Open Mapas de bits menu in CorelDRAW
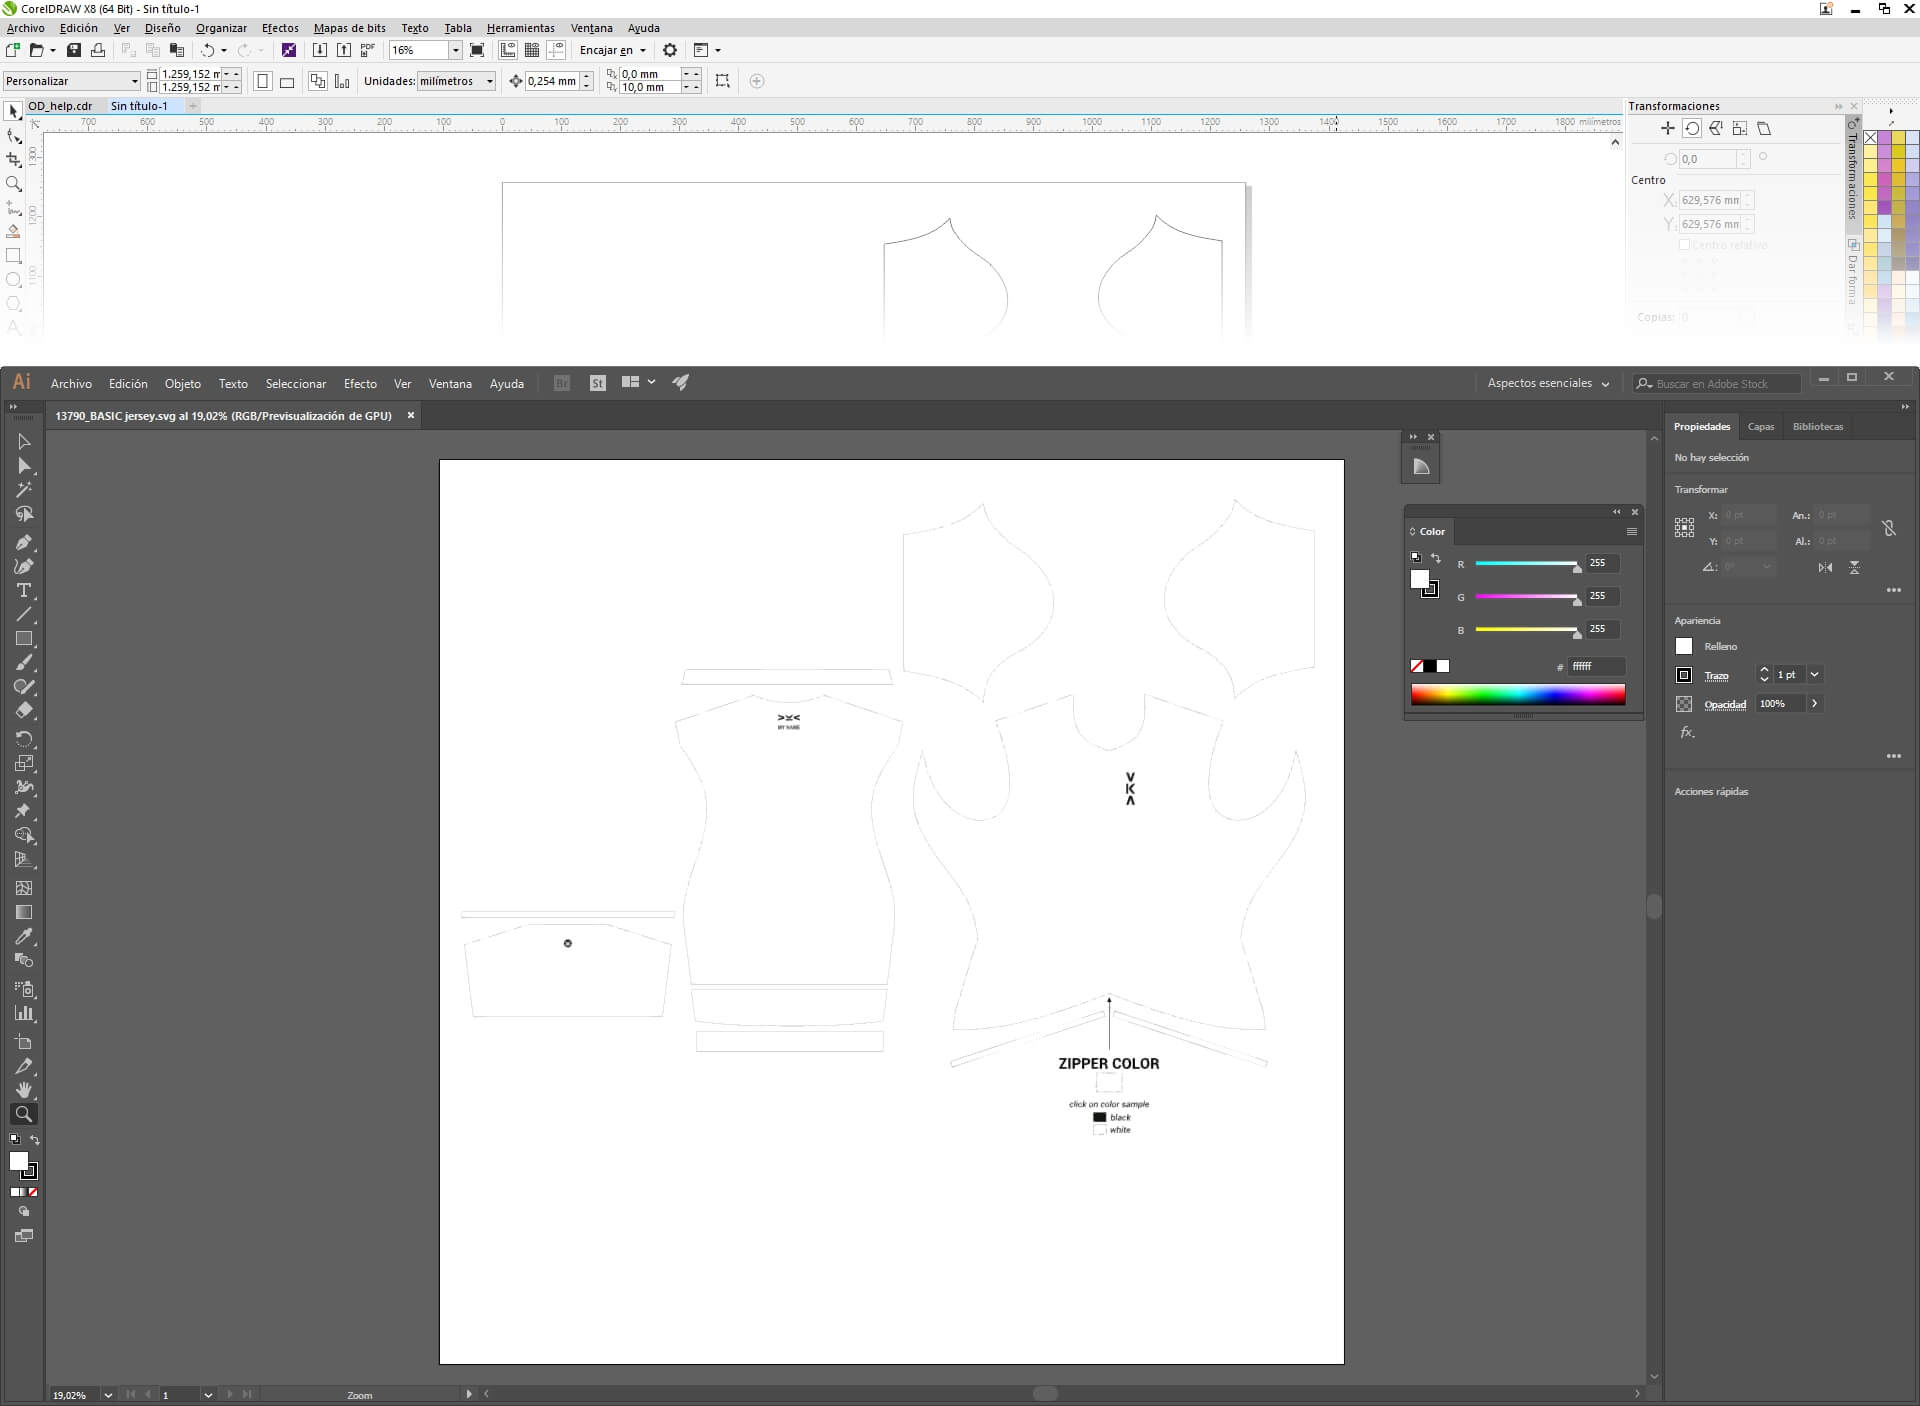Screen dimensions: 1920x1406 tap(349, 28)
